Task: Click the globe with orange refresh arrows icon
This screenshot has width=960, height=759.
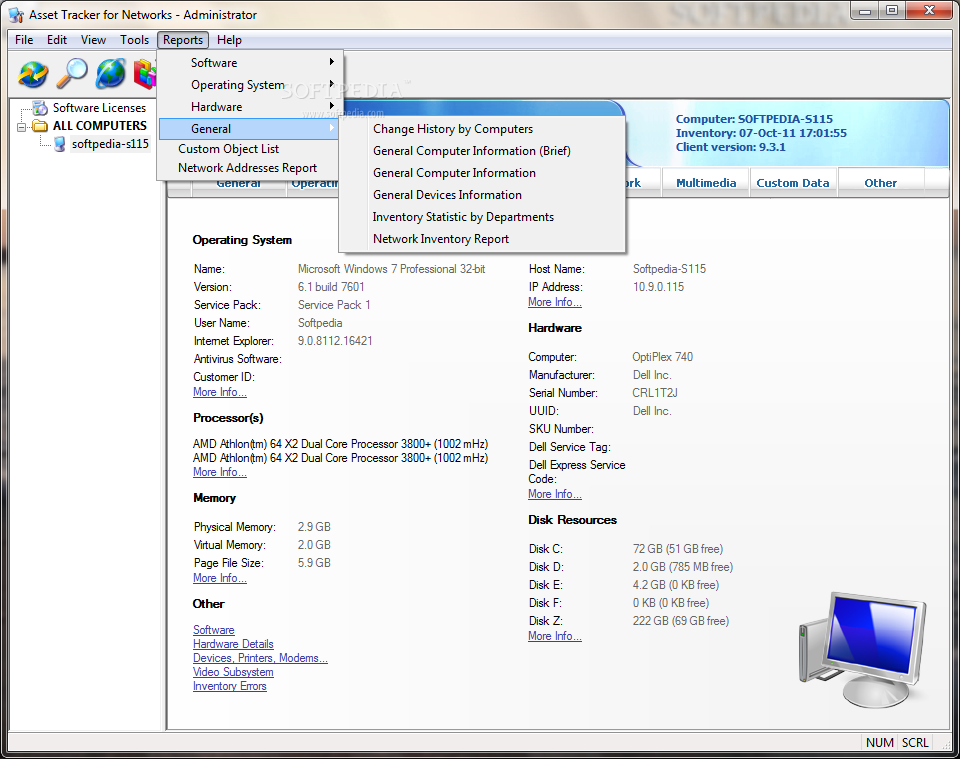Action: [x=33, y=74]
